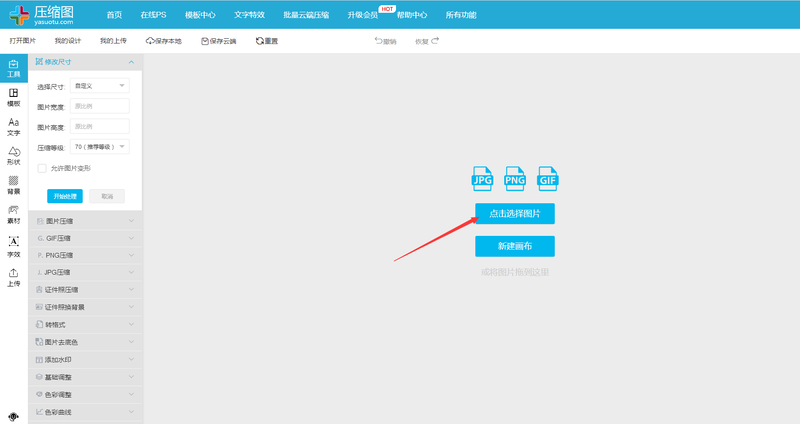This screenshot has height=424, width=800.
Task: Open 帮助中心 in top navigation
Action: pyautogui.click(x=412, y=15)
